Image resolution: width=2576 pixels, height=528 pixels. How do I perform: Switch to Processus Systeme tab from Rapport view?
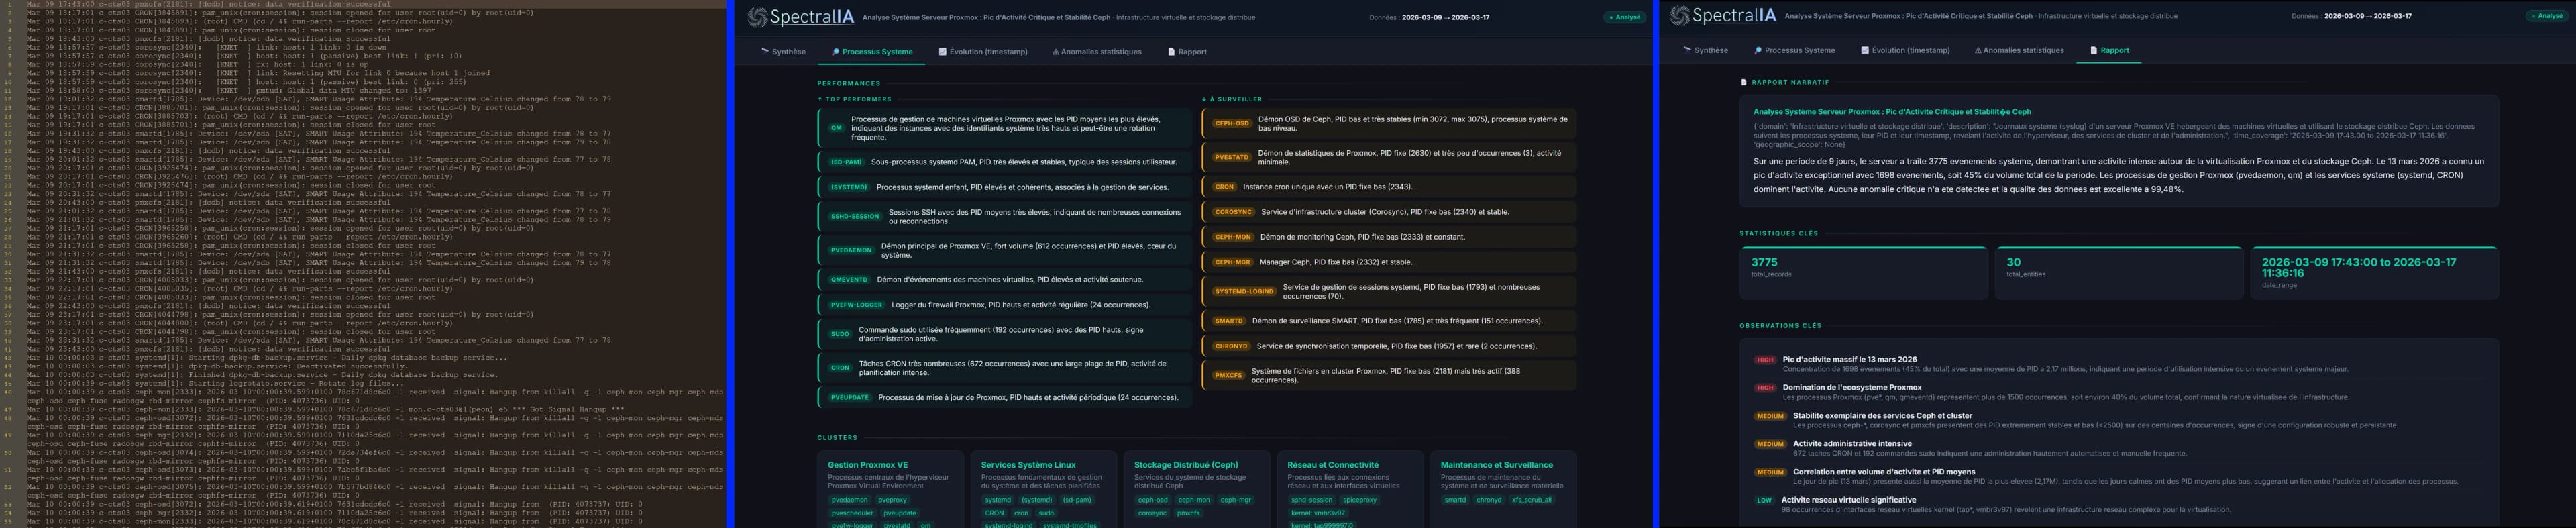tap(1795, 50)
